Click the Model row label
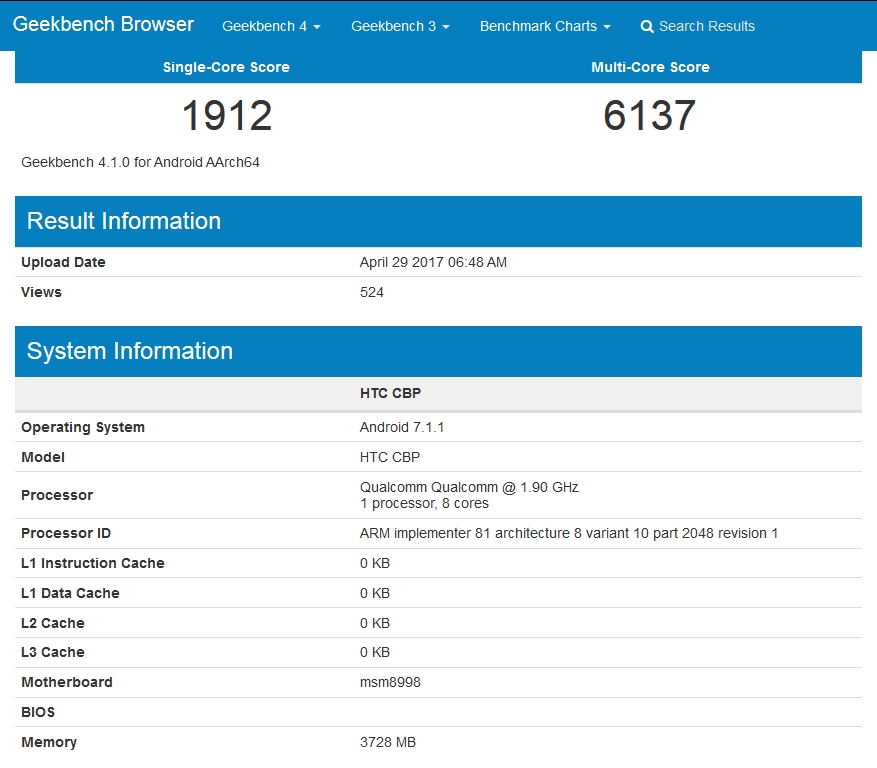Viewport: 877px width, 768px height. pyautogui.click(x=43, y=457)
